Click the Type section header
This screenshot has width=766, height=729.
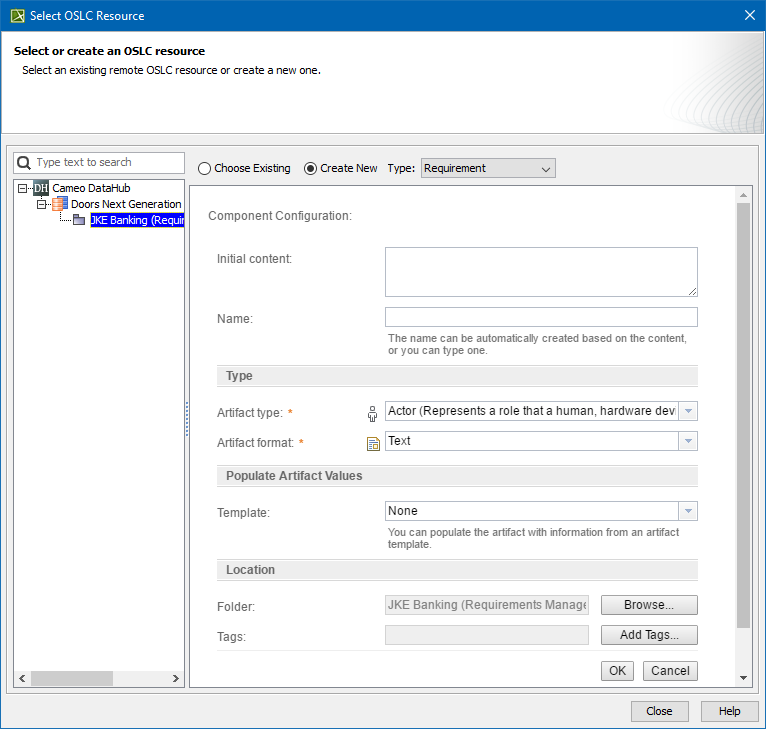(457, 376)
